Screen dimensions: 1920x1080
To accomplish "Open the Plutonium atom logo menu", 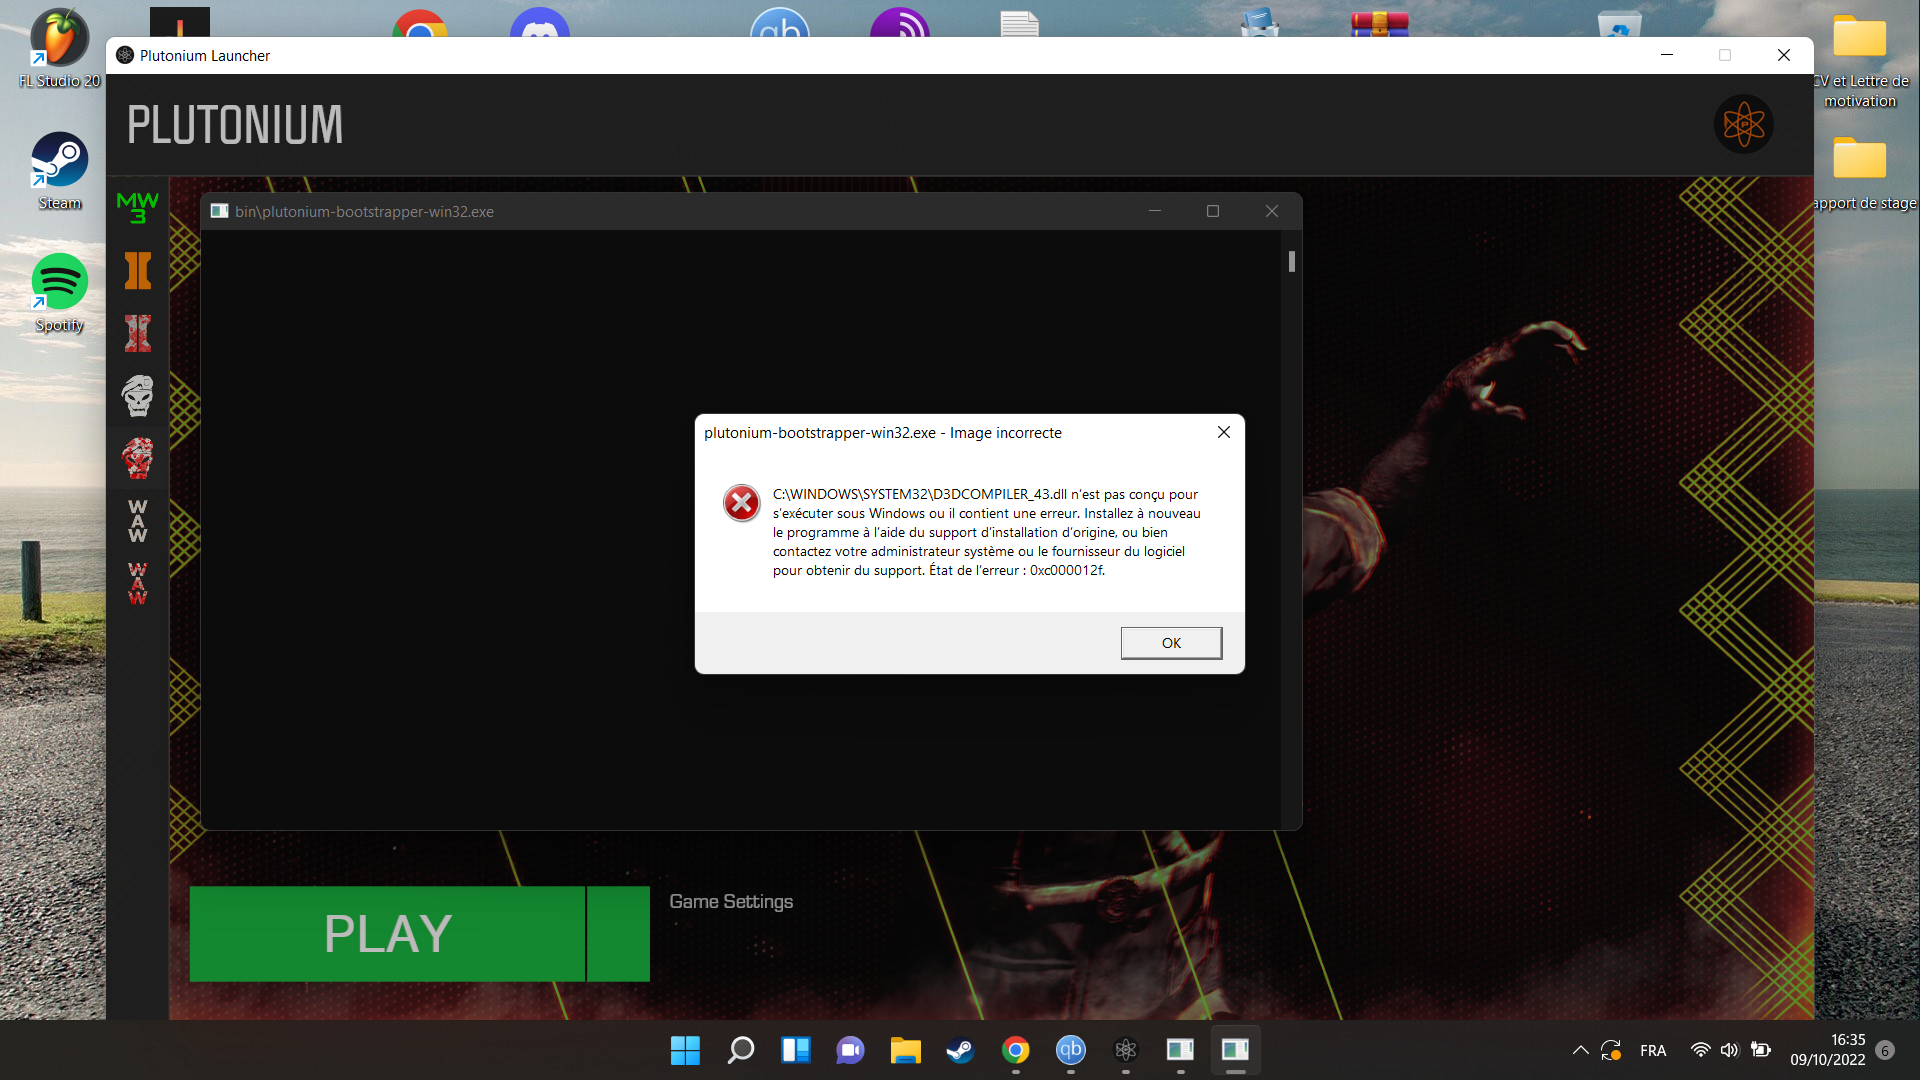I will tap(1744, 124).
